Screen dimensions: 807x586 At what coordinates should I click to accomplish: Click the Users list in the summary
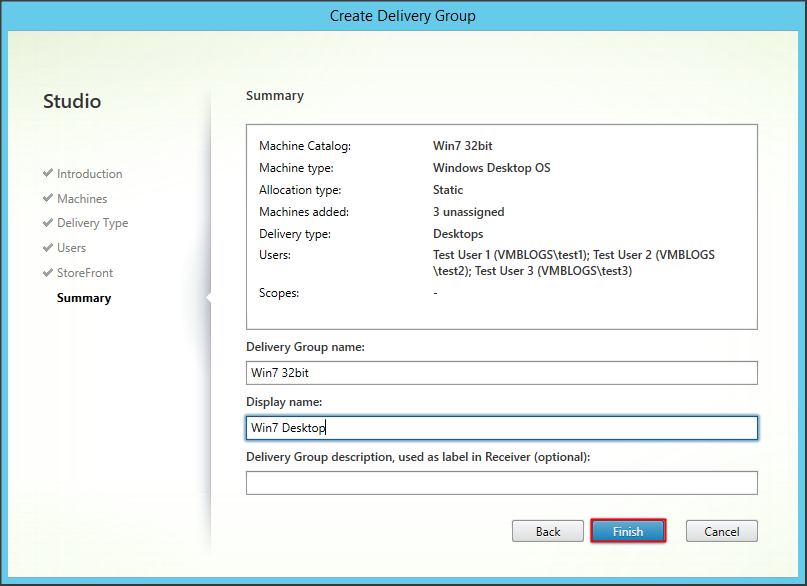coord(567,263)
